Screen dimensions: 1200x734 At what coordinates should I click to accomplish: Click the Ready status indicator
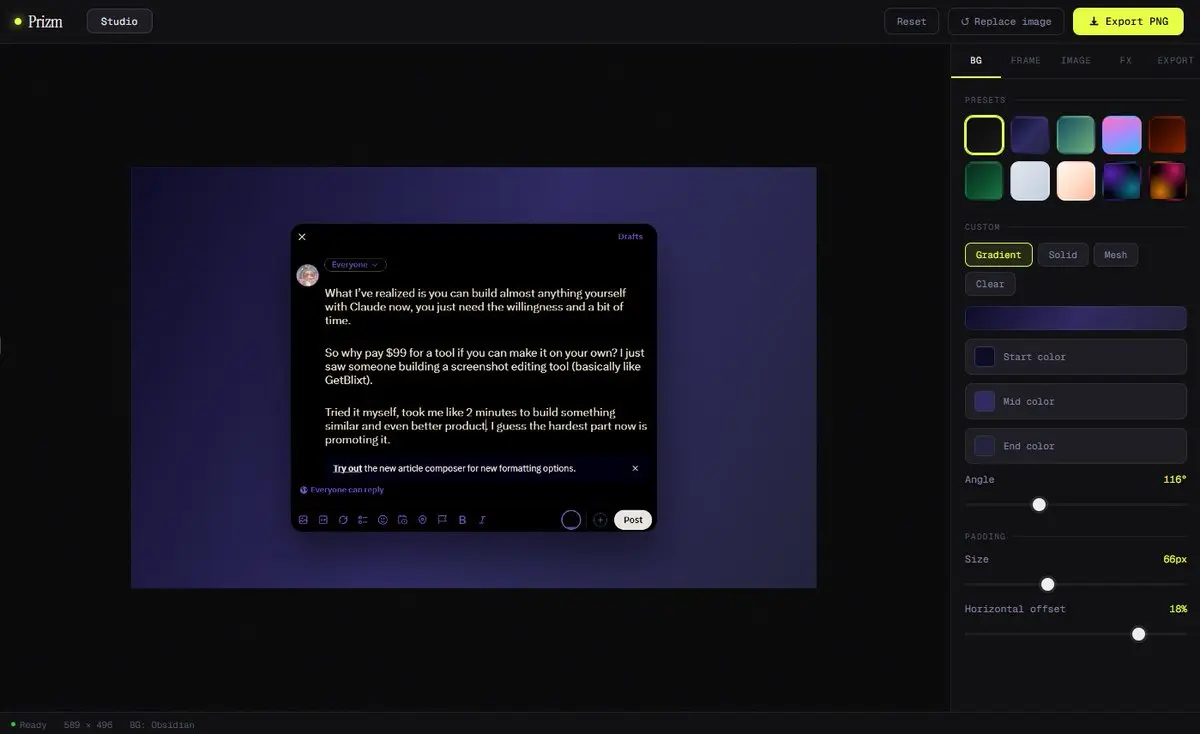tap(28, 725)
